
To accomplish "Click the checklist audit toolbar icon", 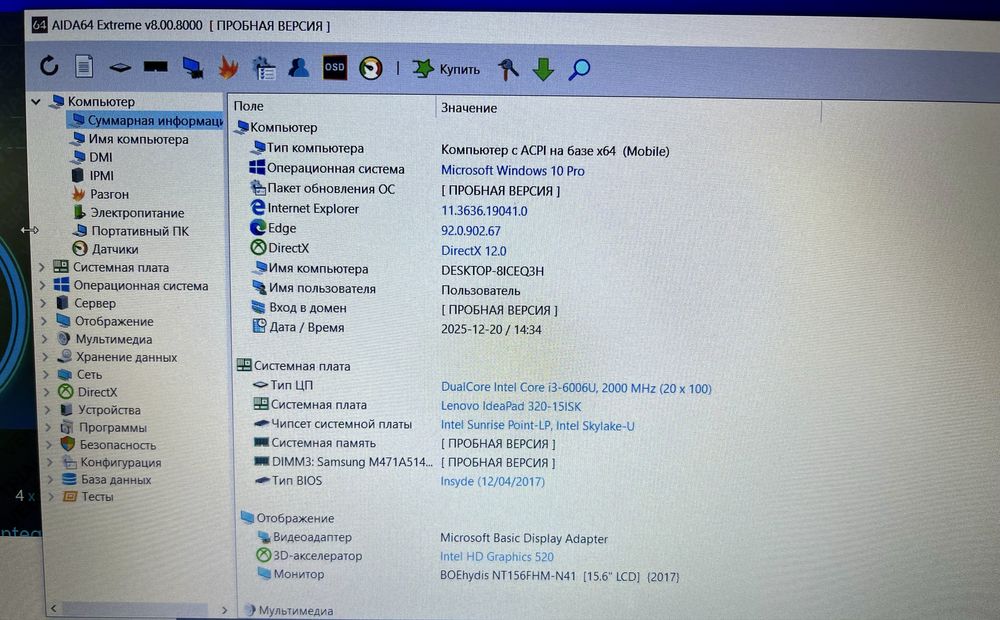I will click(263, 68).
